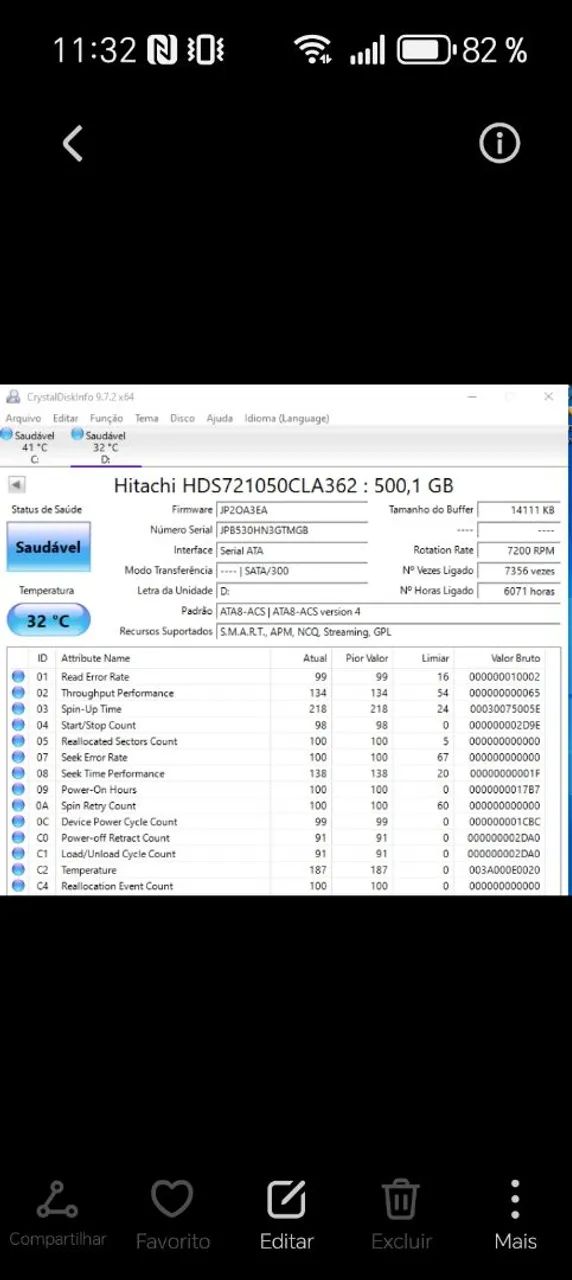Click the blue status orb for Start/Stop Count
Viewport: 572px width, 1280px height.
18,725
